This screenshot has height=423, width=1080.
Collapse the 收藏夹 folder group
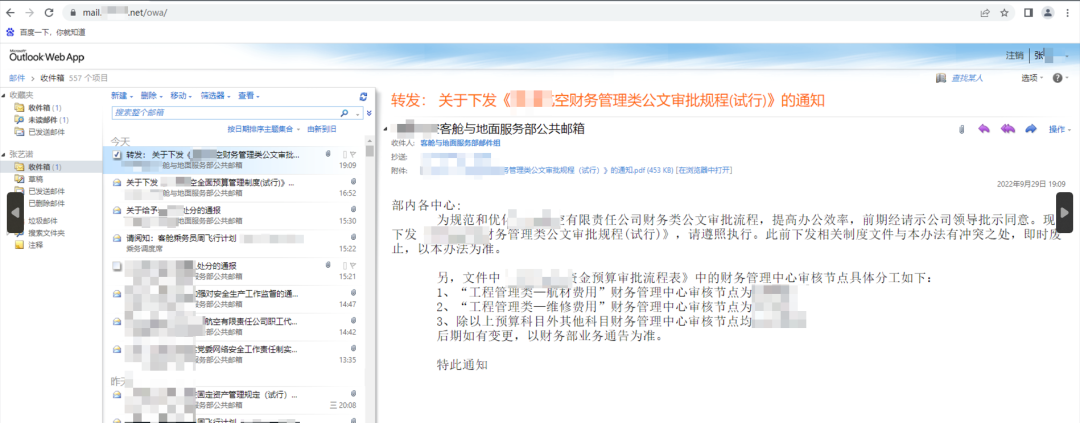[4, 94]
